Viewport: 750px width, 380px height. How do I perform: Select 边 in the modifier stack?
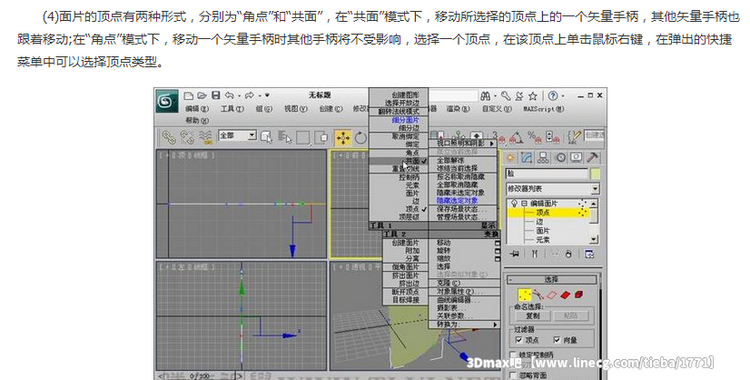(x=540, y=222)
